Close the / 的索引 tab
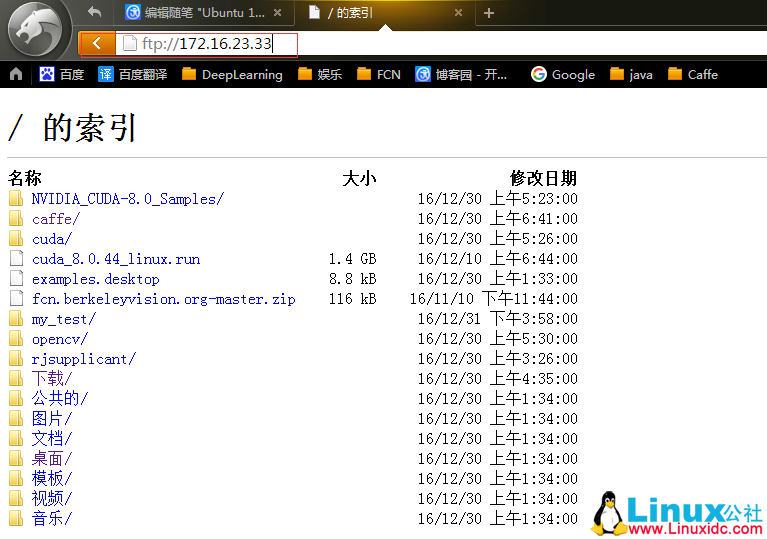Image resolution: width=767 pixels, height=539 pixels. (x=458, y=13)
